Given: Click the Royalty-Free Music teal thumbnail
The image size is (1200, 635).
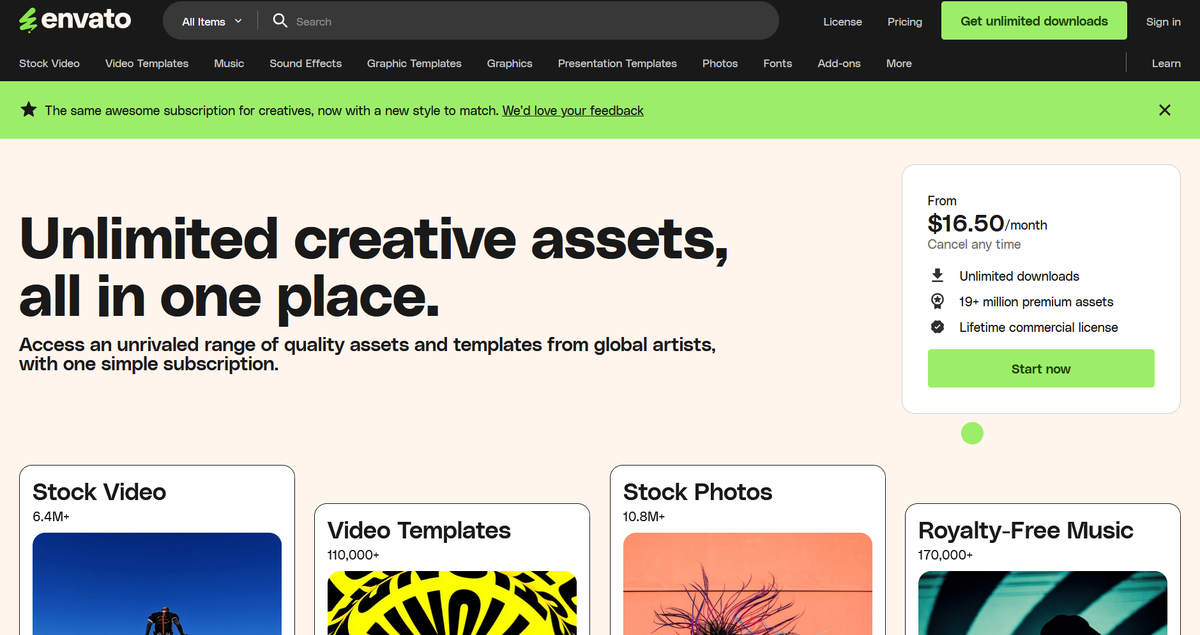Looking at the screenshot, I should pos(1043,603).
